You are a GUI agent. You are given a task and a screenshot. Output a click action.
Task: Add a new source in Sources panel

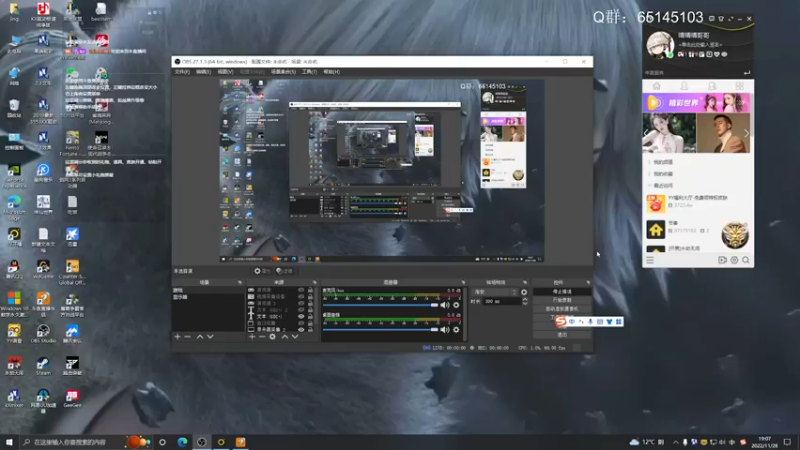pyautogui.click(x=252, y=337)
